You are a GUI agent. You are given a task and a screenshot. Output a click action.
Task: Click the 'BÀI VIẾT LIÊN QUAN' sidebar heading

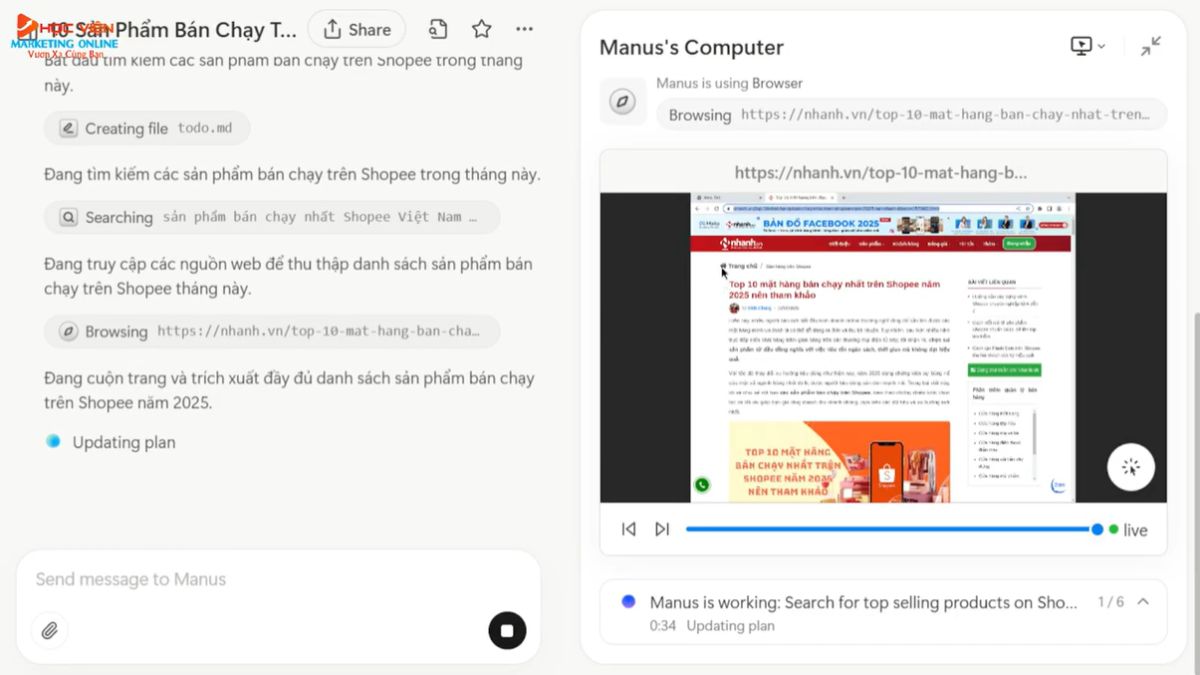pyautogui.click(x=991, y=283)
